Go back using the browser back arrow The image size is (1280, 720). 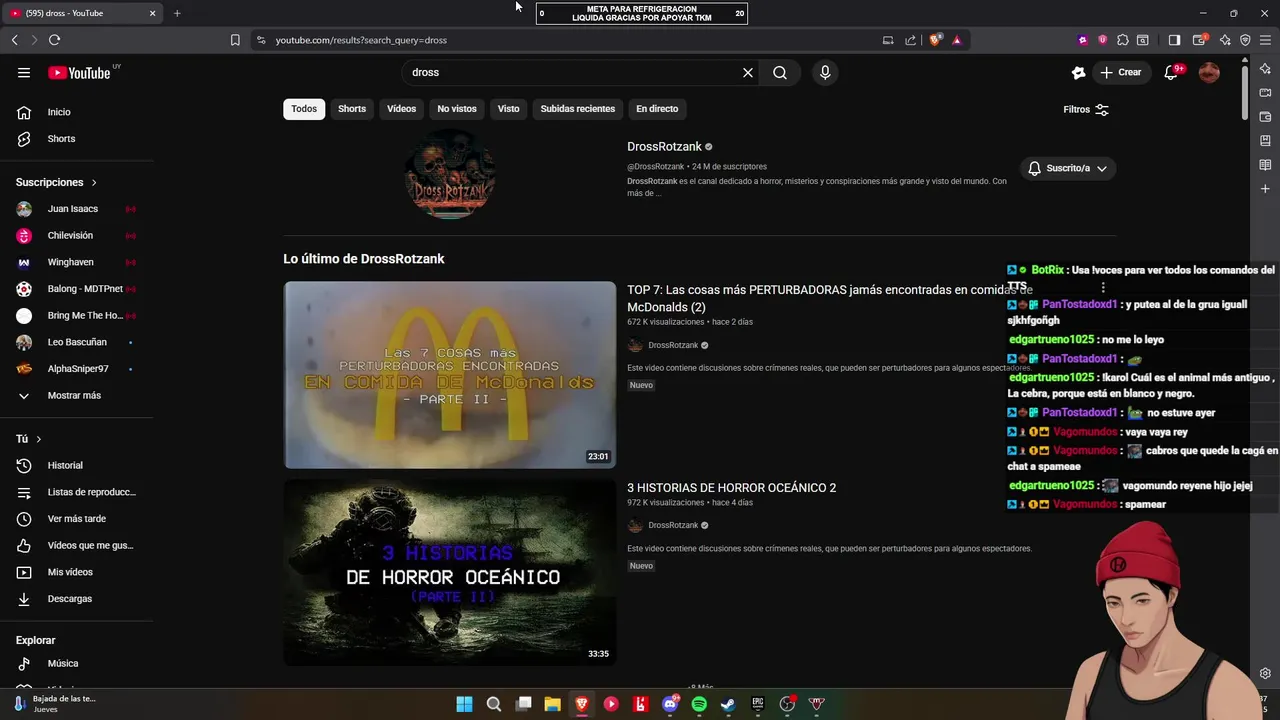point(14,40)
